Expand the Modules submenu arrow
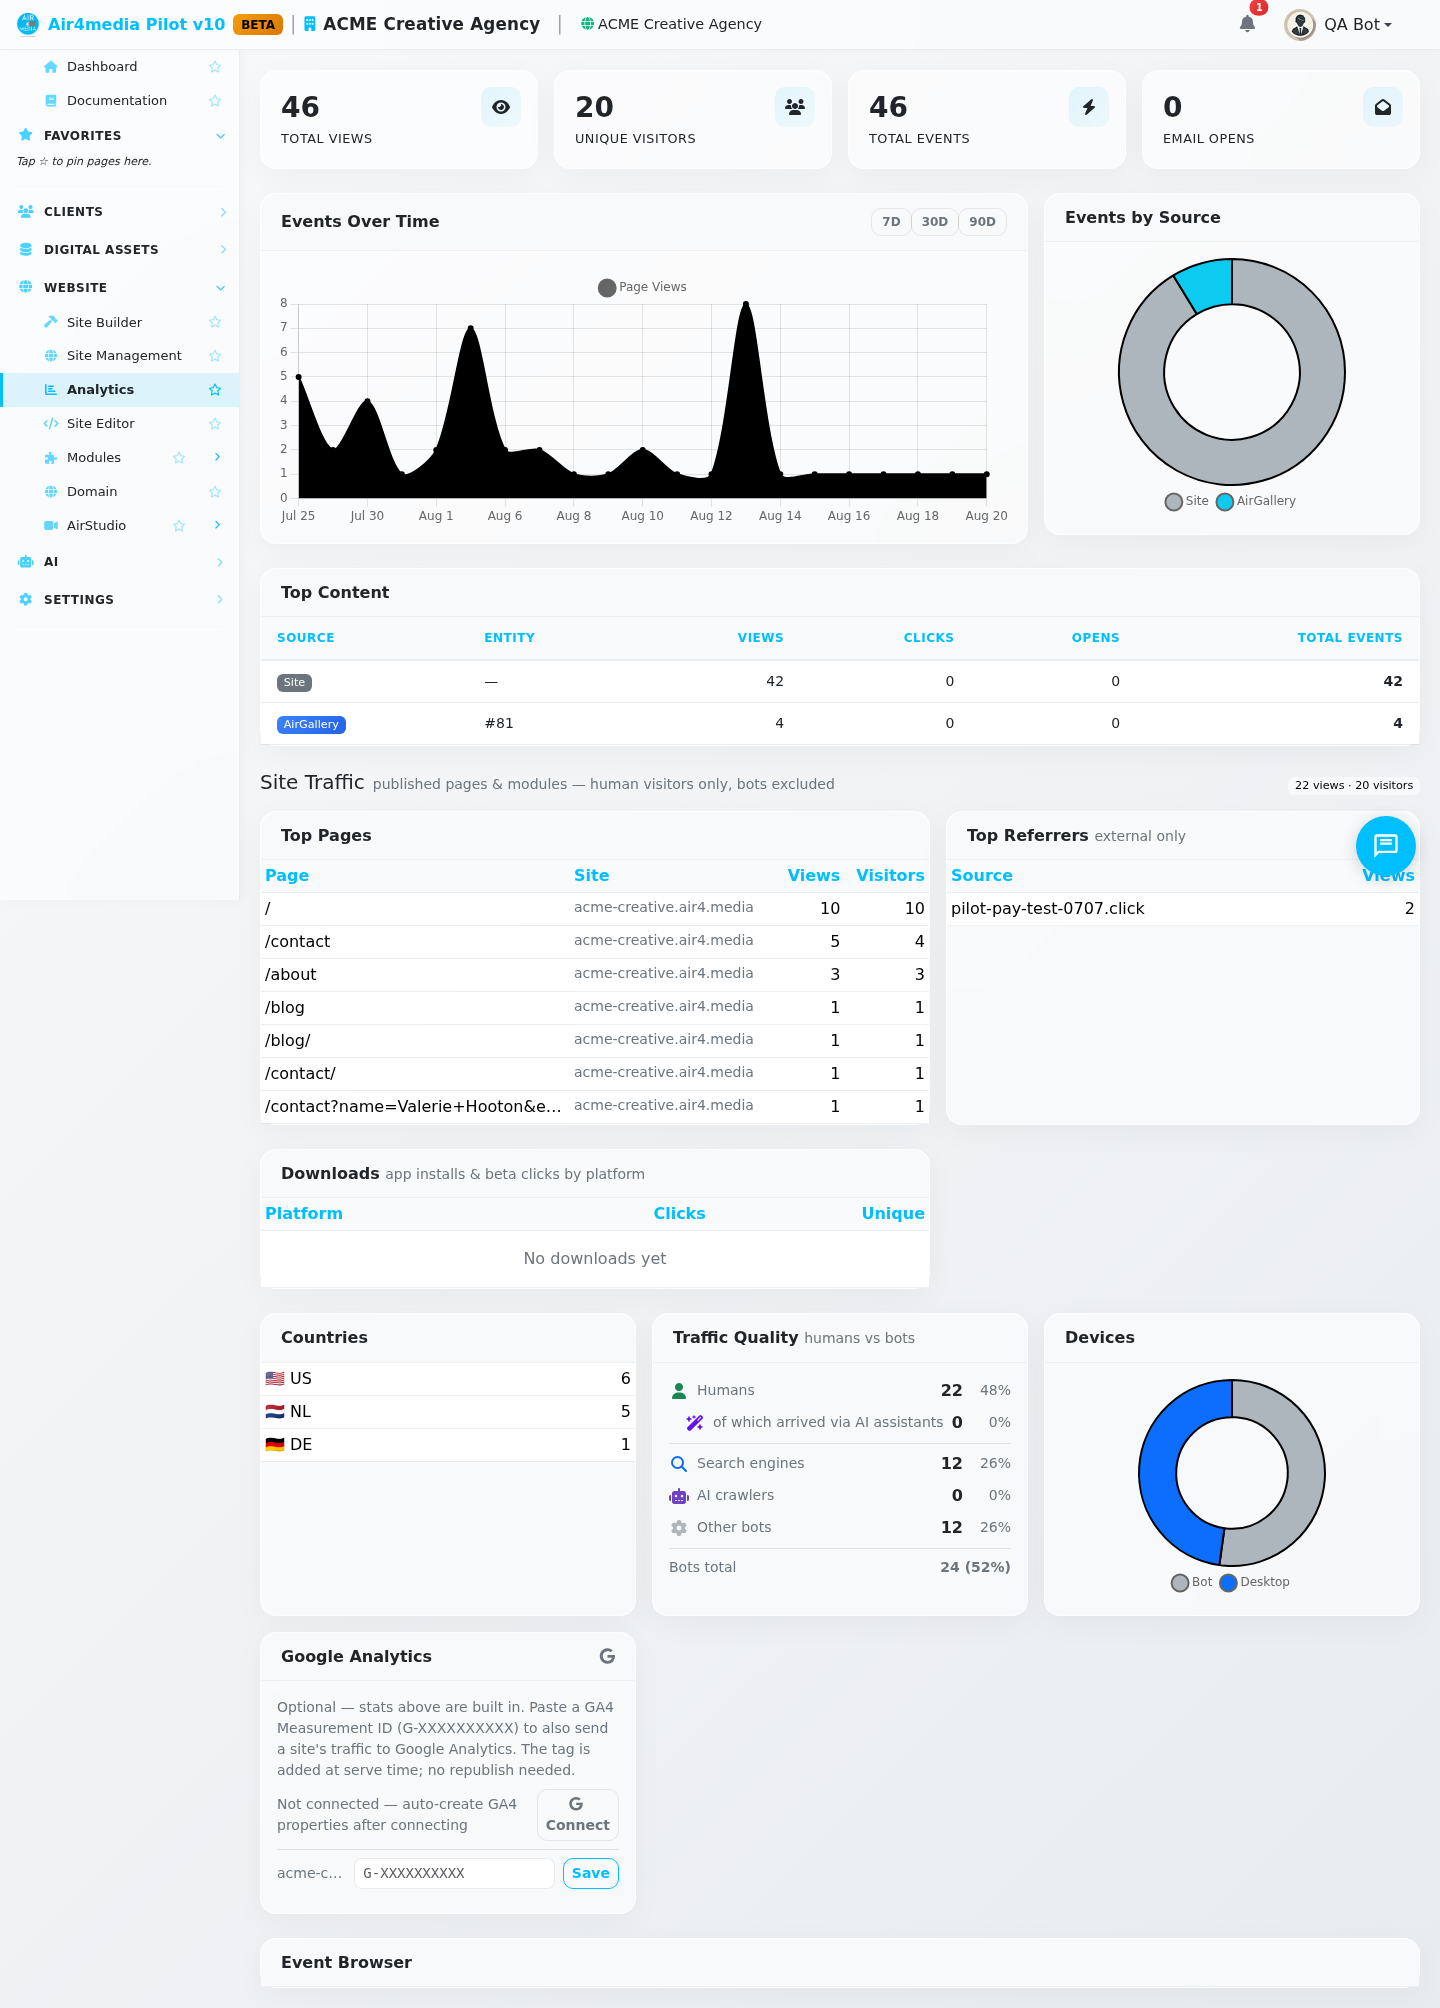Image resolution: width=1440 pixels, height=2008 pixels. 218,457
